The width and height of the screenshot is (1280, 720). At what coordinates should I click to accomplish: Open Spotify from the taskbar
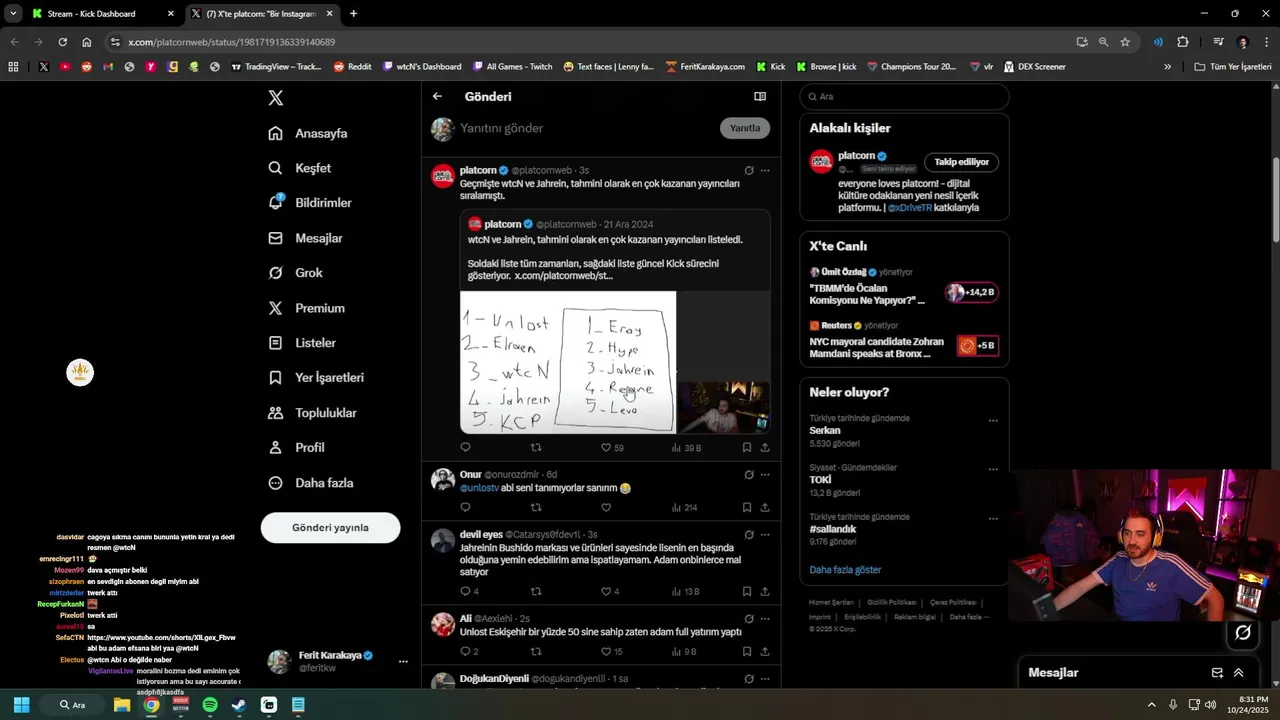click(210, 705)
